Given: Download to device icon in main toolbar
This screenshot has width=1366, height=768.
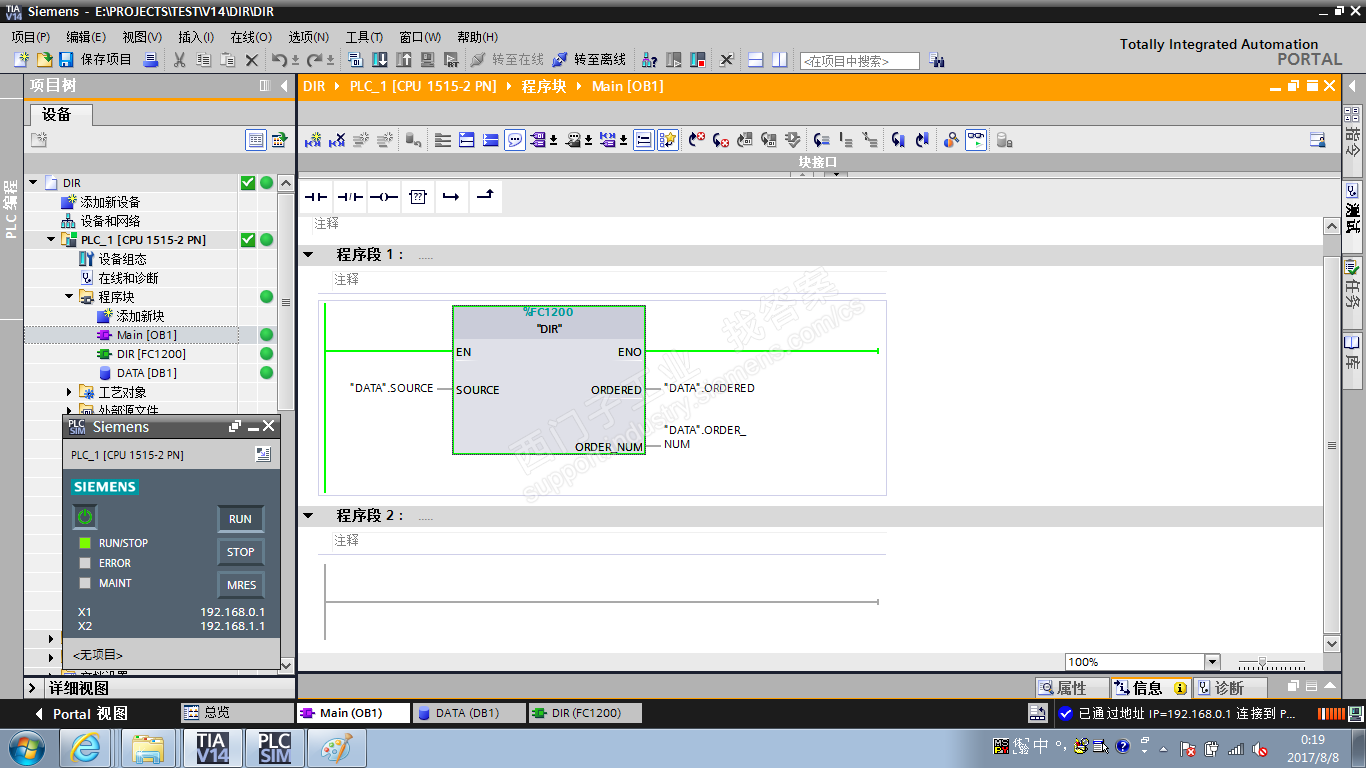Looking at the screenshot, I should click(380, 60).
